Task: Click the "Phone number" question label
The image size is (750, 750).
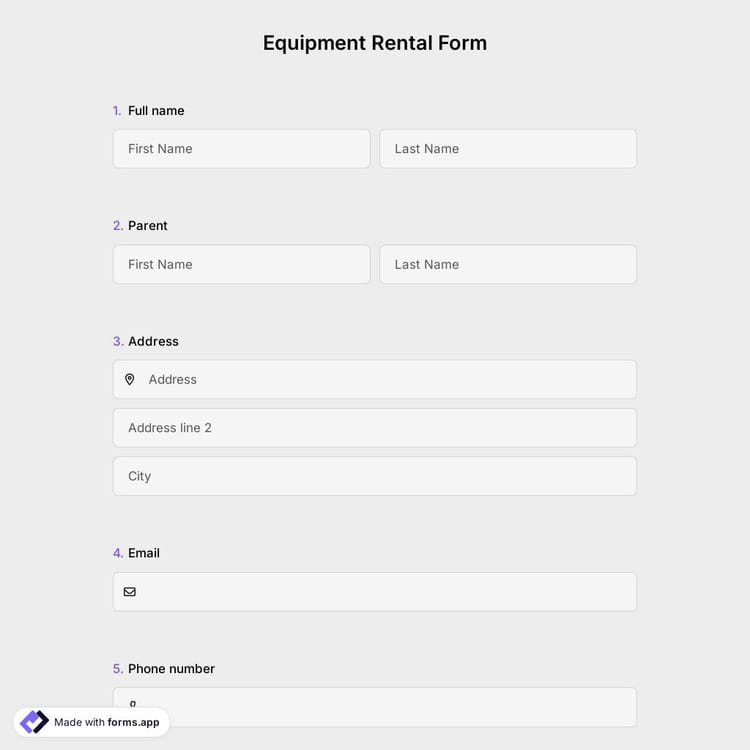Action: tap(171, 669)
